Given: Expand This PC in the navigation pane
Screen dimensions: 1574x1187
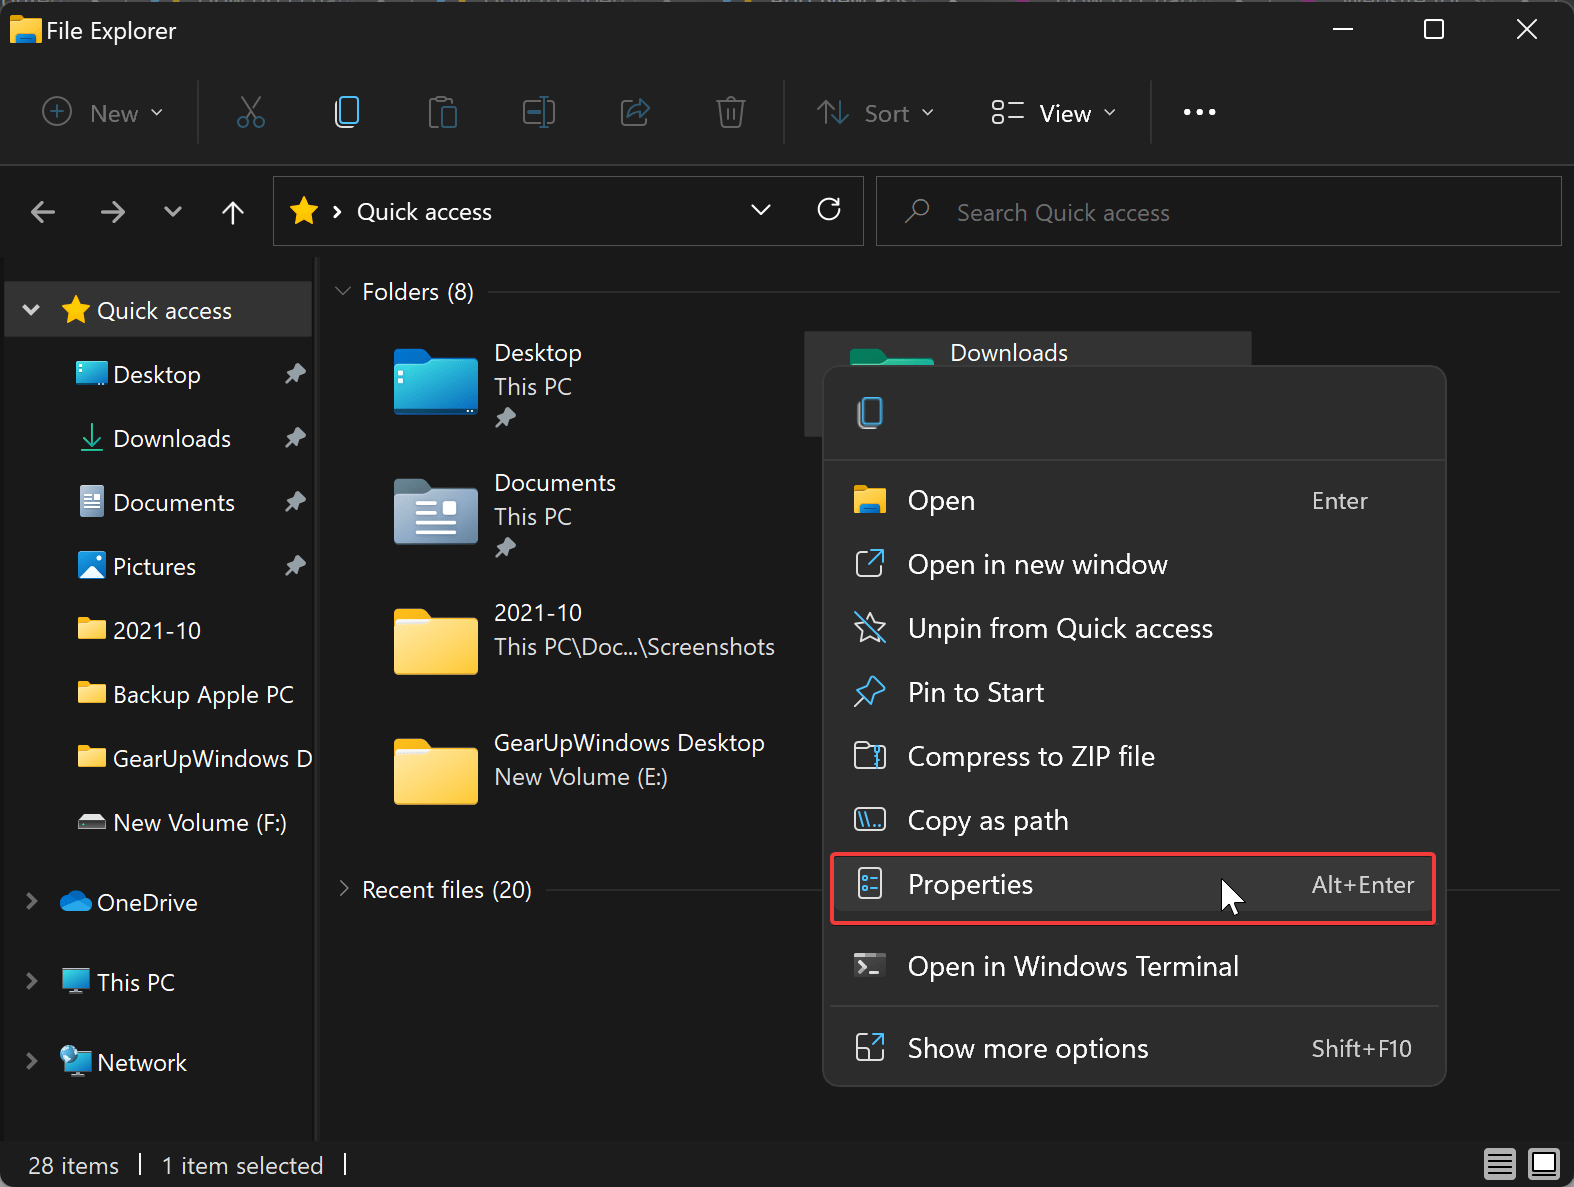Looking at the screenshot, I should point(31,981).
